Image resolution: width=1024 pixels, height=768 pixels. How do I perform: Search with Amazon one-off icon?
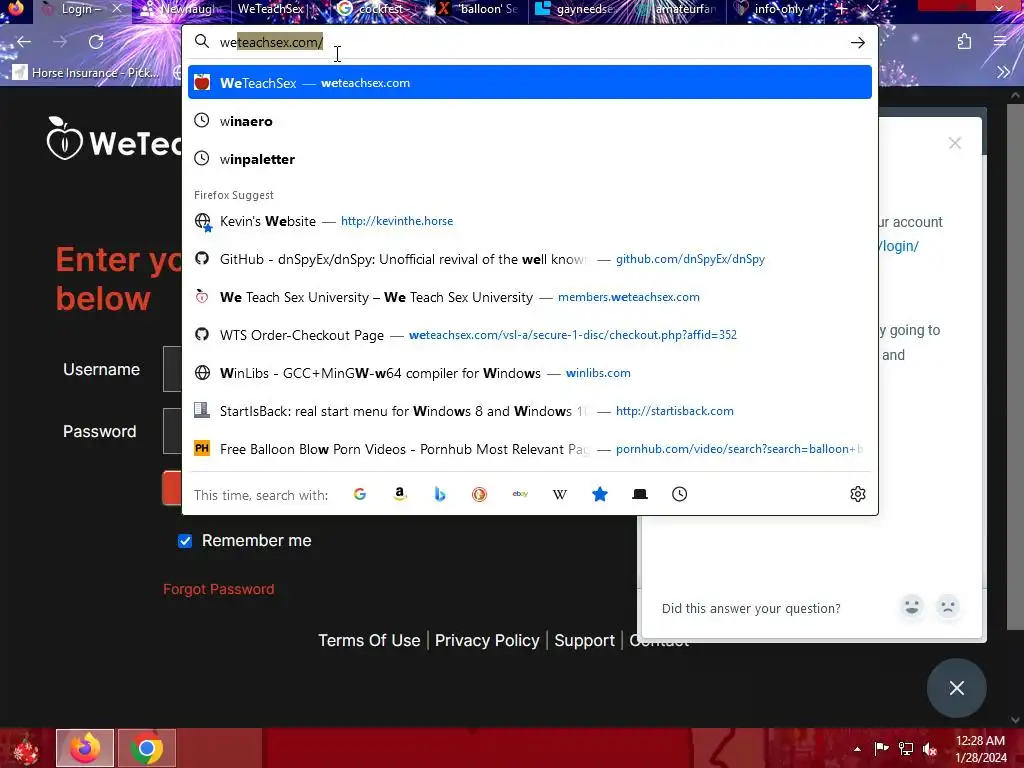coord(400,494)
